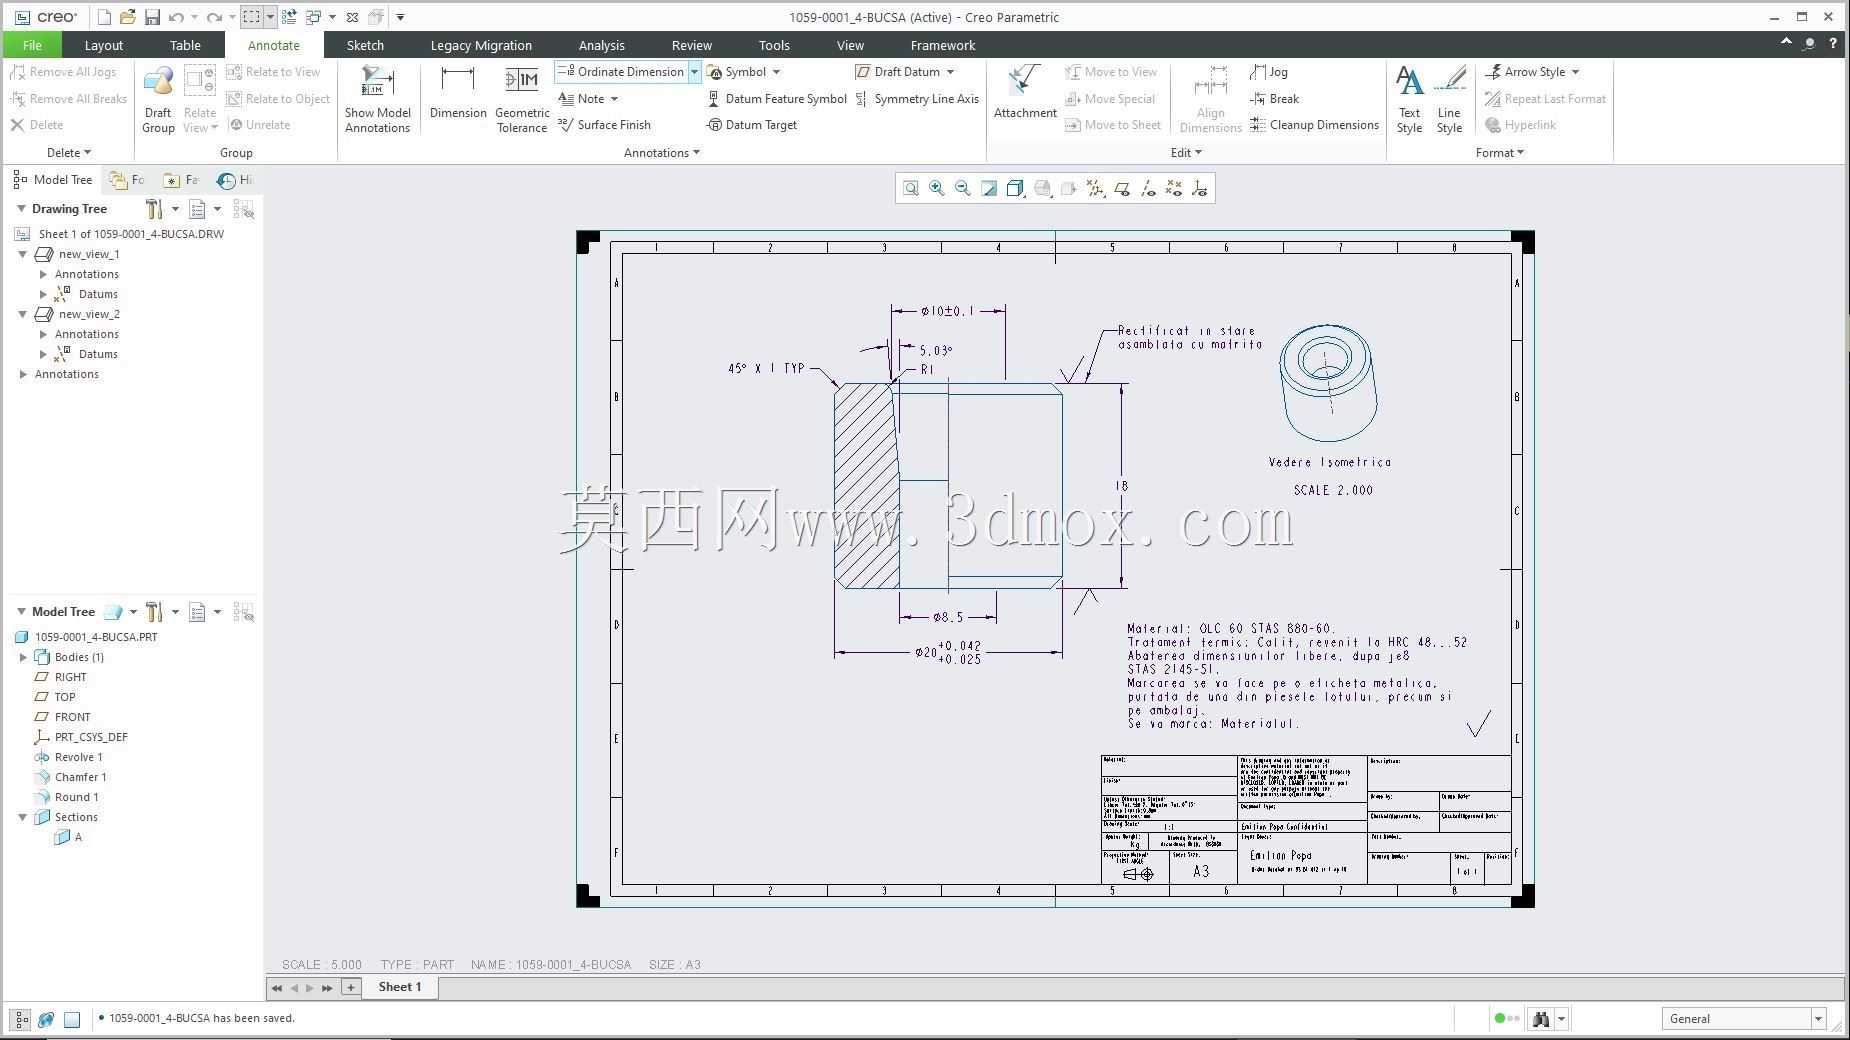
Task: Open Ordinate Dimension dropdown arrow
Action: (x=694, y=72)
